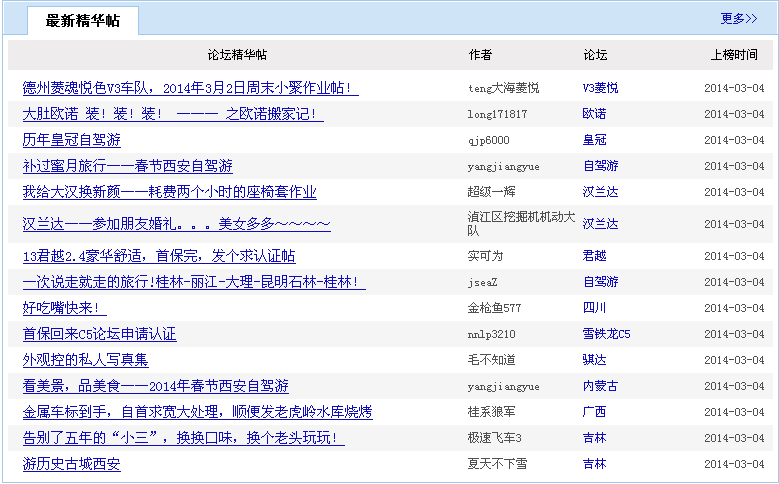Click the 上榜时间 column header
Image resolution: width=779 pixels, height=484 pixels.
point(734,55)
